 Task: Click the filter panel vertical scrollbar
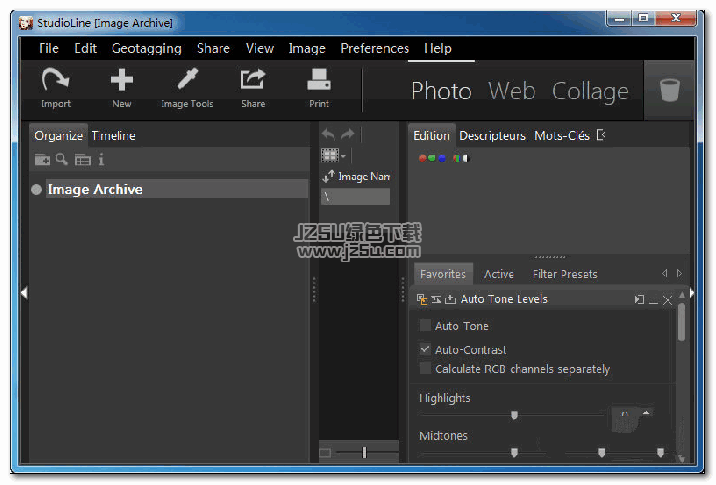(681, 322)
